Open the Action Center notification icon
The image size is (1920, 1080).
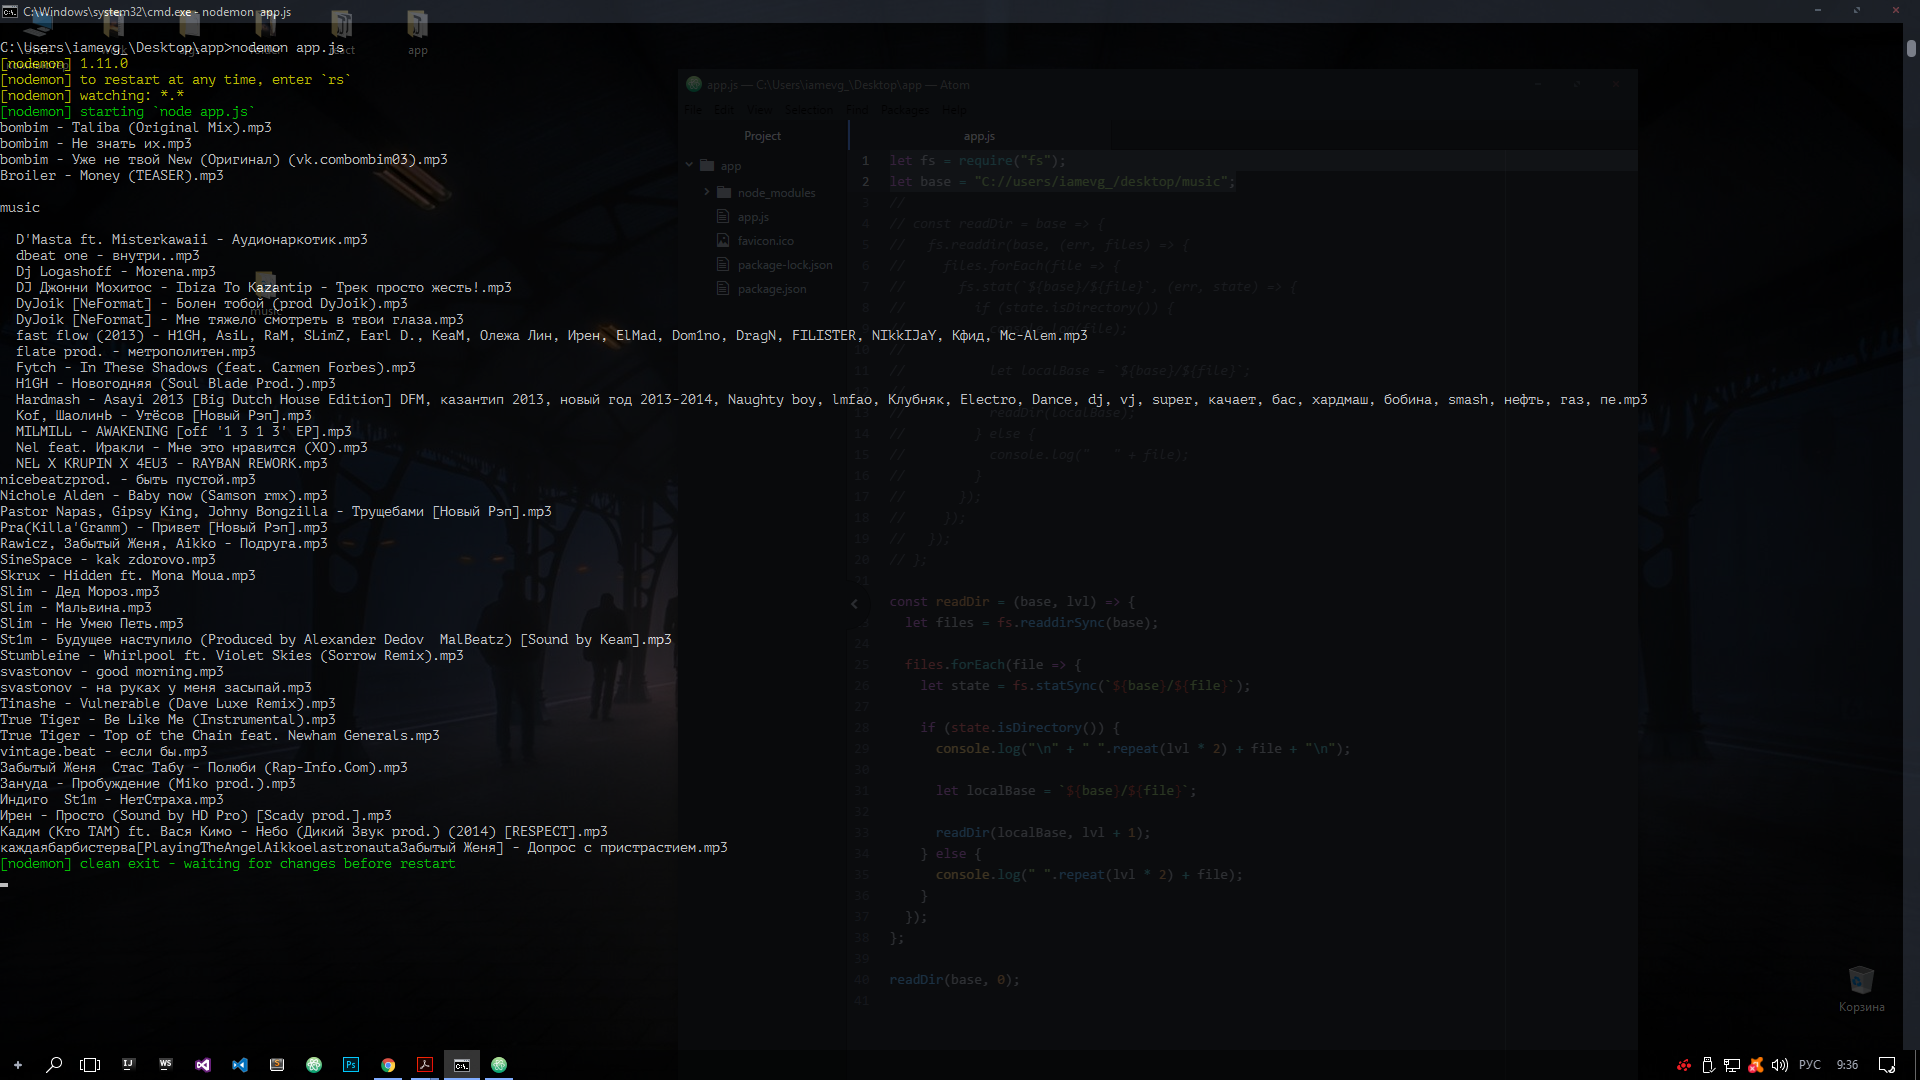(x=1887, y=1065)
